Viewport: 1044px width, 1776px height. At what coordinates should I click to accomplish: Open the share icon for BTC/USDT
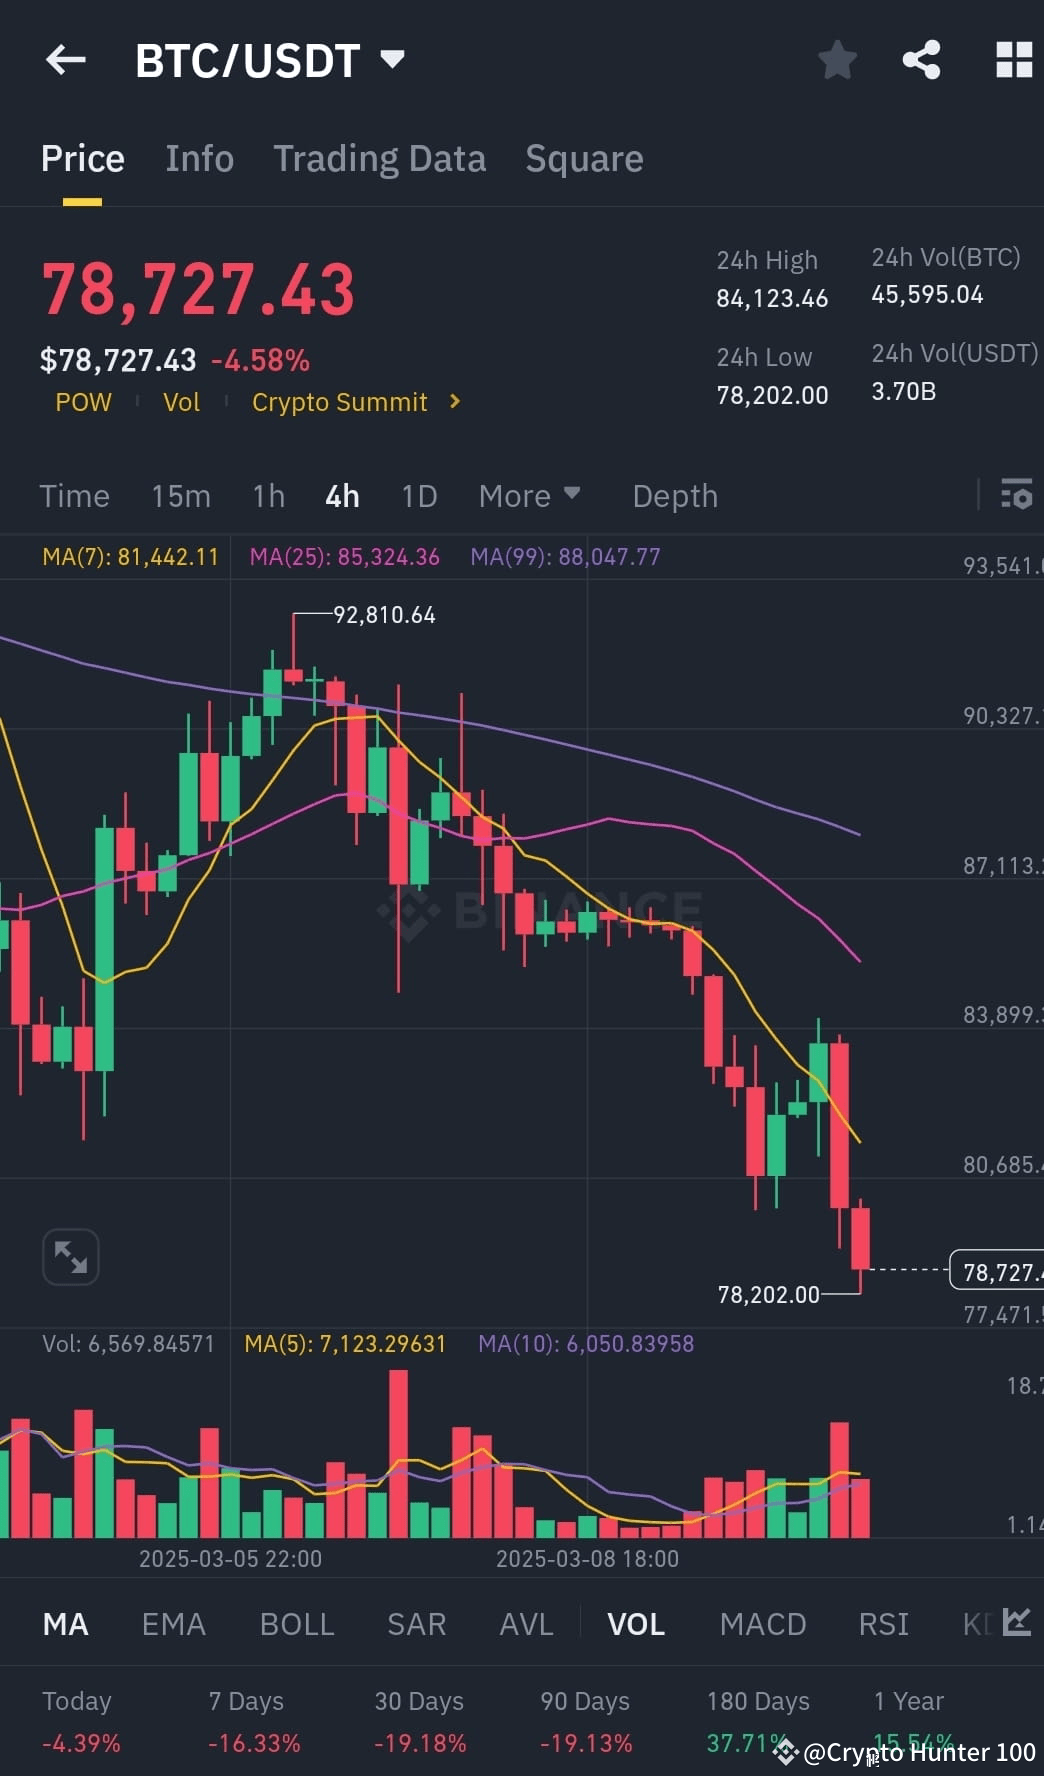pos(921,59)
